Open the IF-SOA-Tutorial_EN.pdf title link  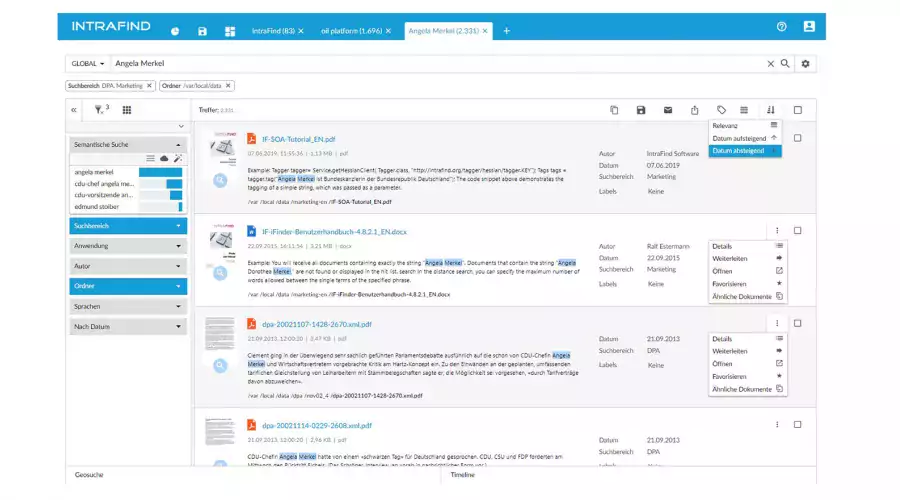tap(297, 137)
